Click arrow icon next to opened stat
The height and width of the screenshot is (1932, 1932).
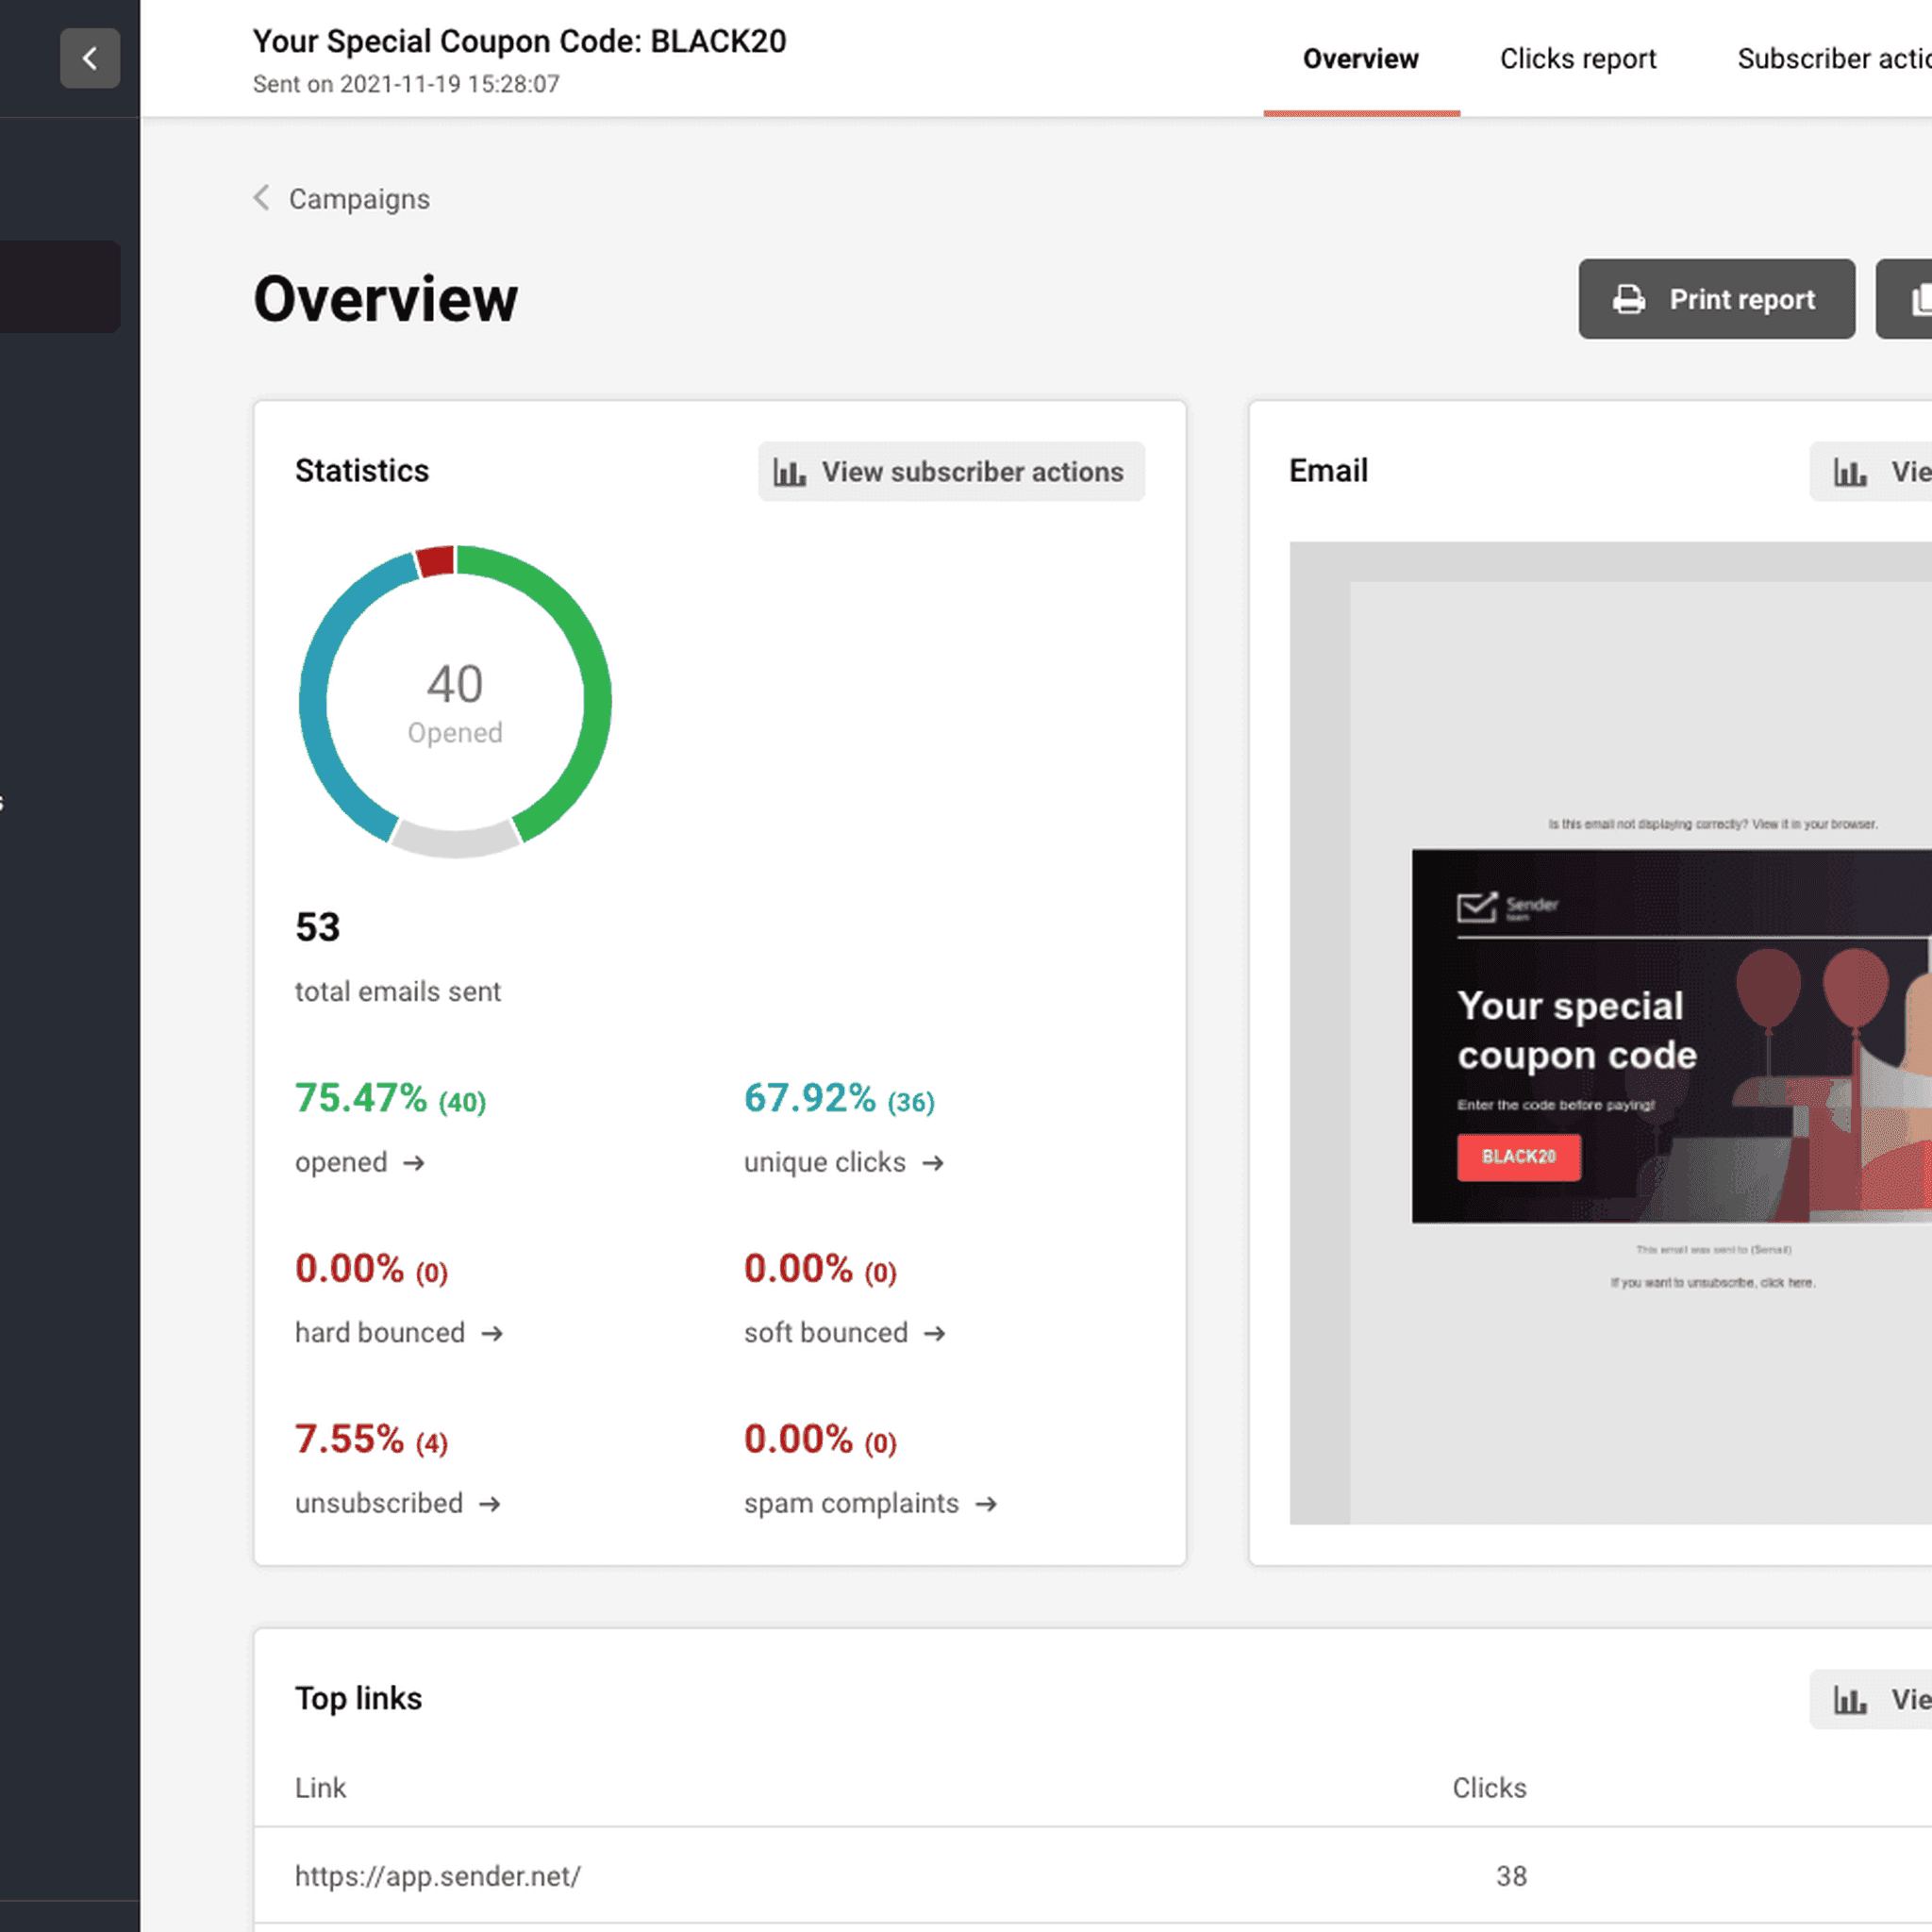[414, 1163]
